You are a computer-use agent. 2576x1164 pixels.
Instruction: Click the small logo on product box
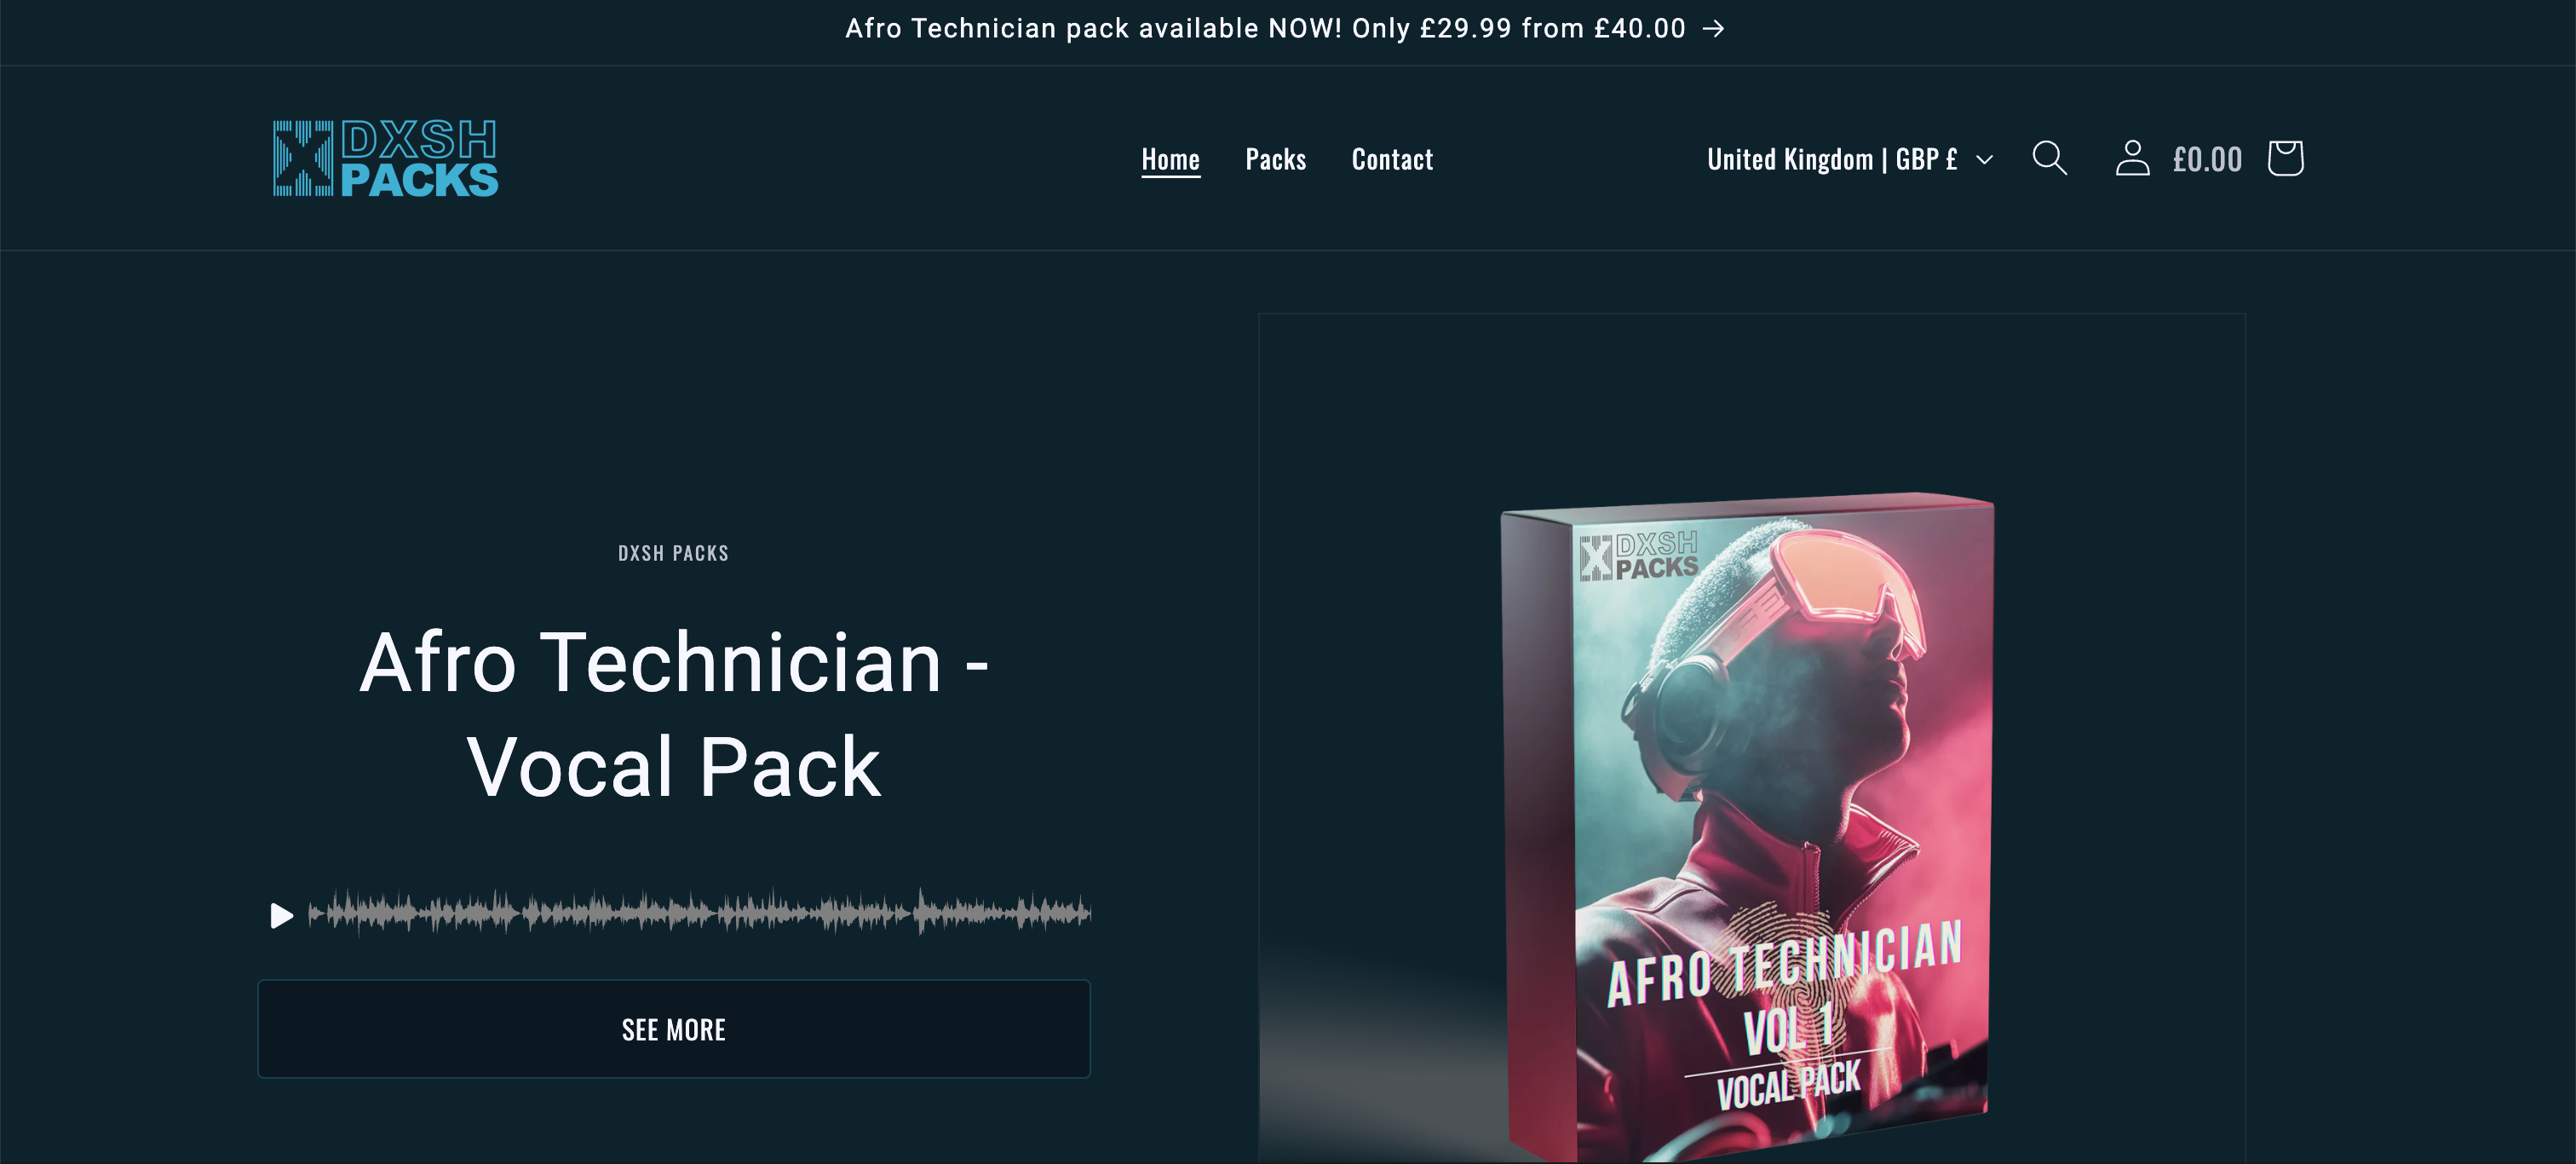click(x=1639, y=556)
